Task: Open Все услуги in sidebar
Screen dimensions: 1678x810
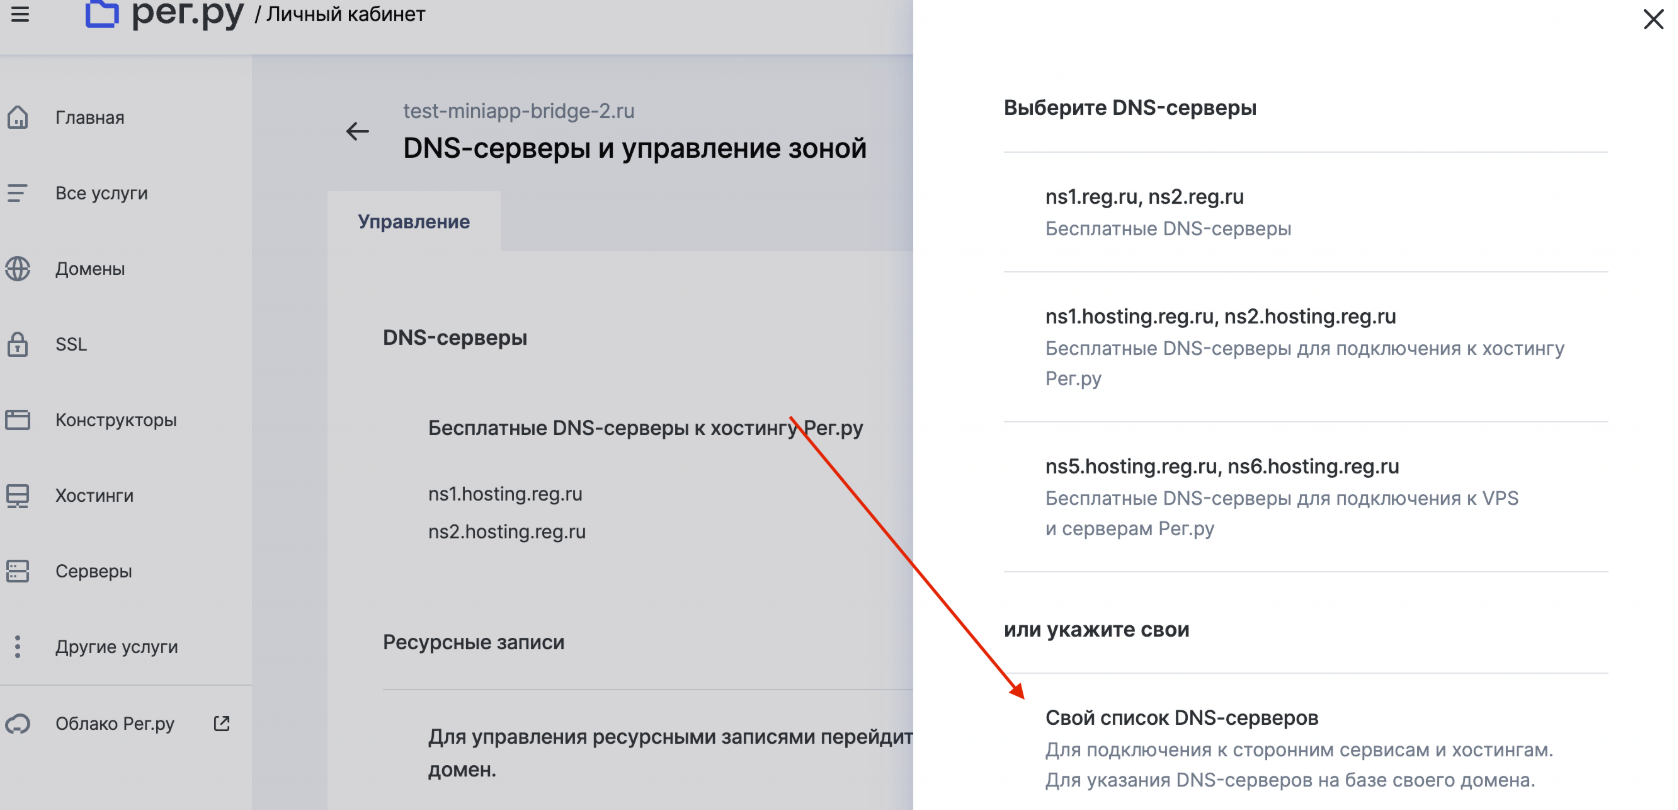Action: (101, 194)
